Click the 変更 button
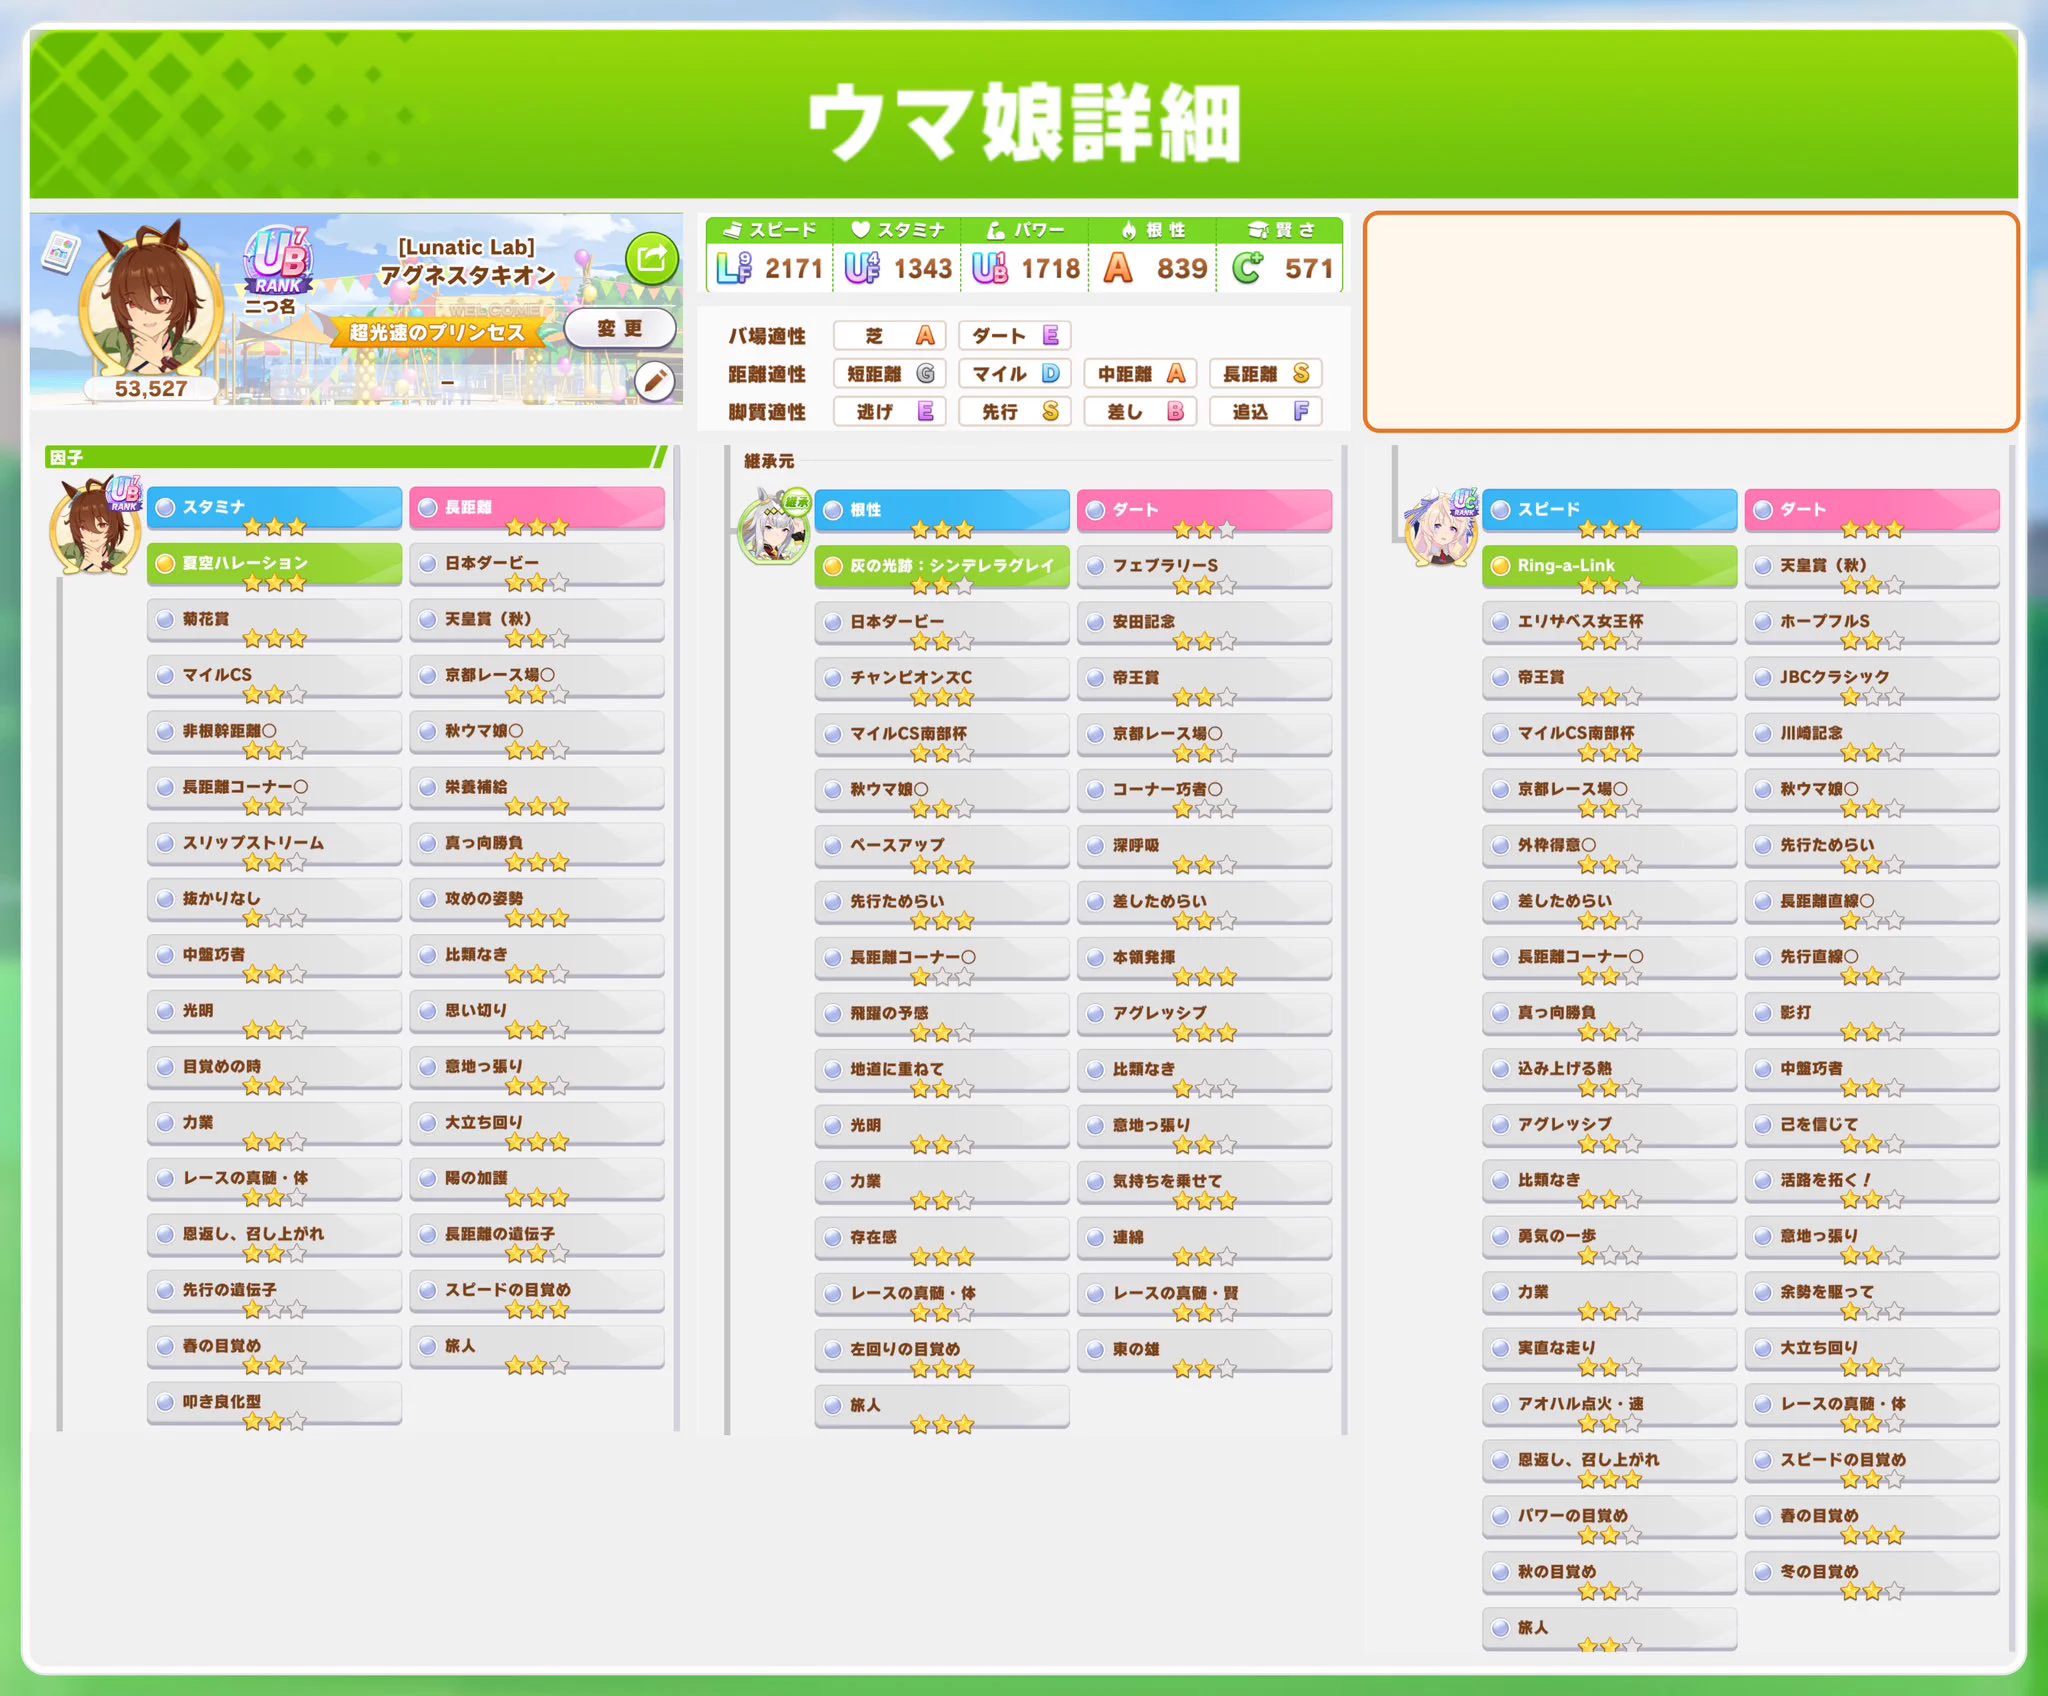This screenshot has height=1696, width=2048. (x=620, y=328)
